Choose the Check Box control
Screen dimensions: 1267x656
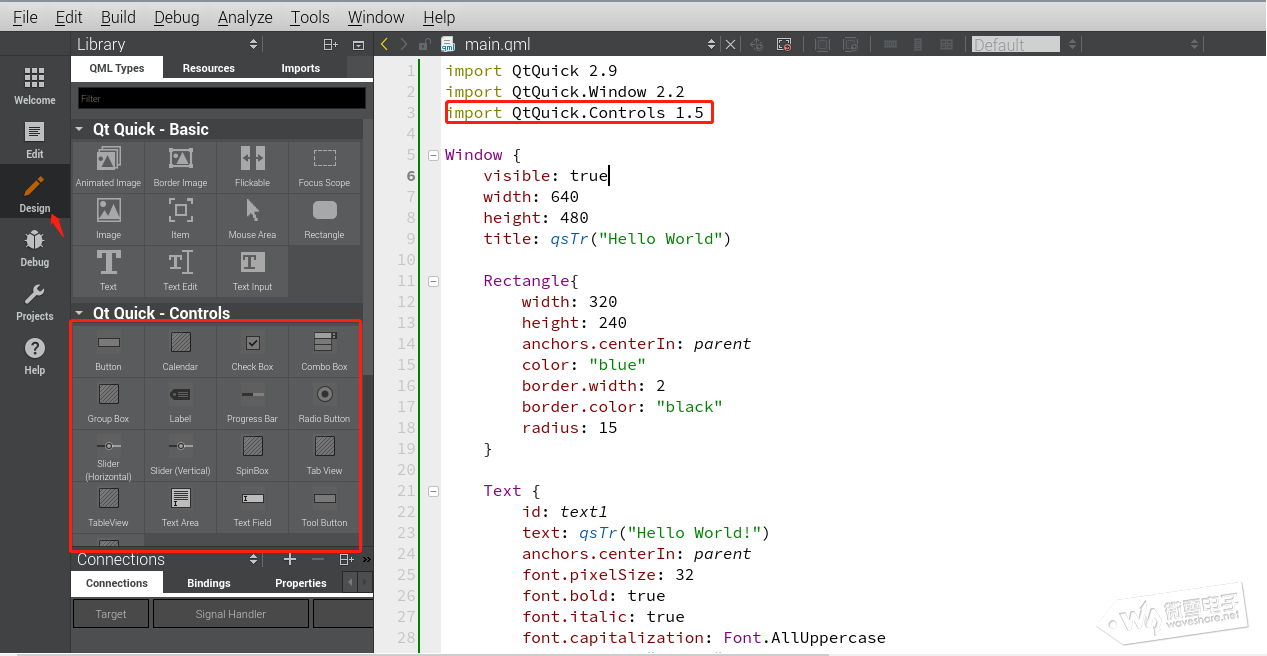click(x=252, y=350)
